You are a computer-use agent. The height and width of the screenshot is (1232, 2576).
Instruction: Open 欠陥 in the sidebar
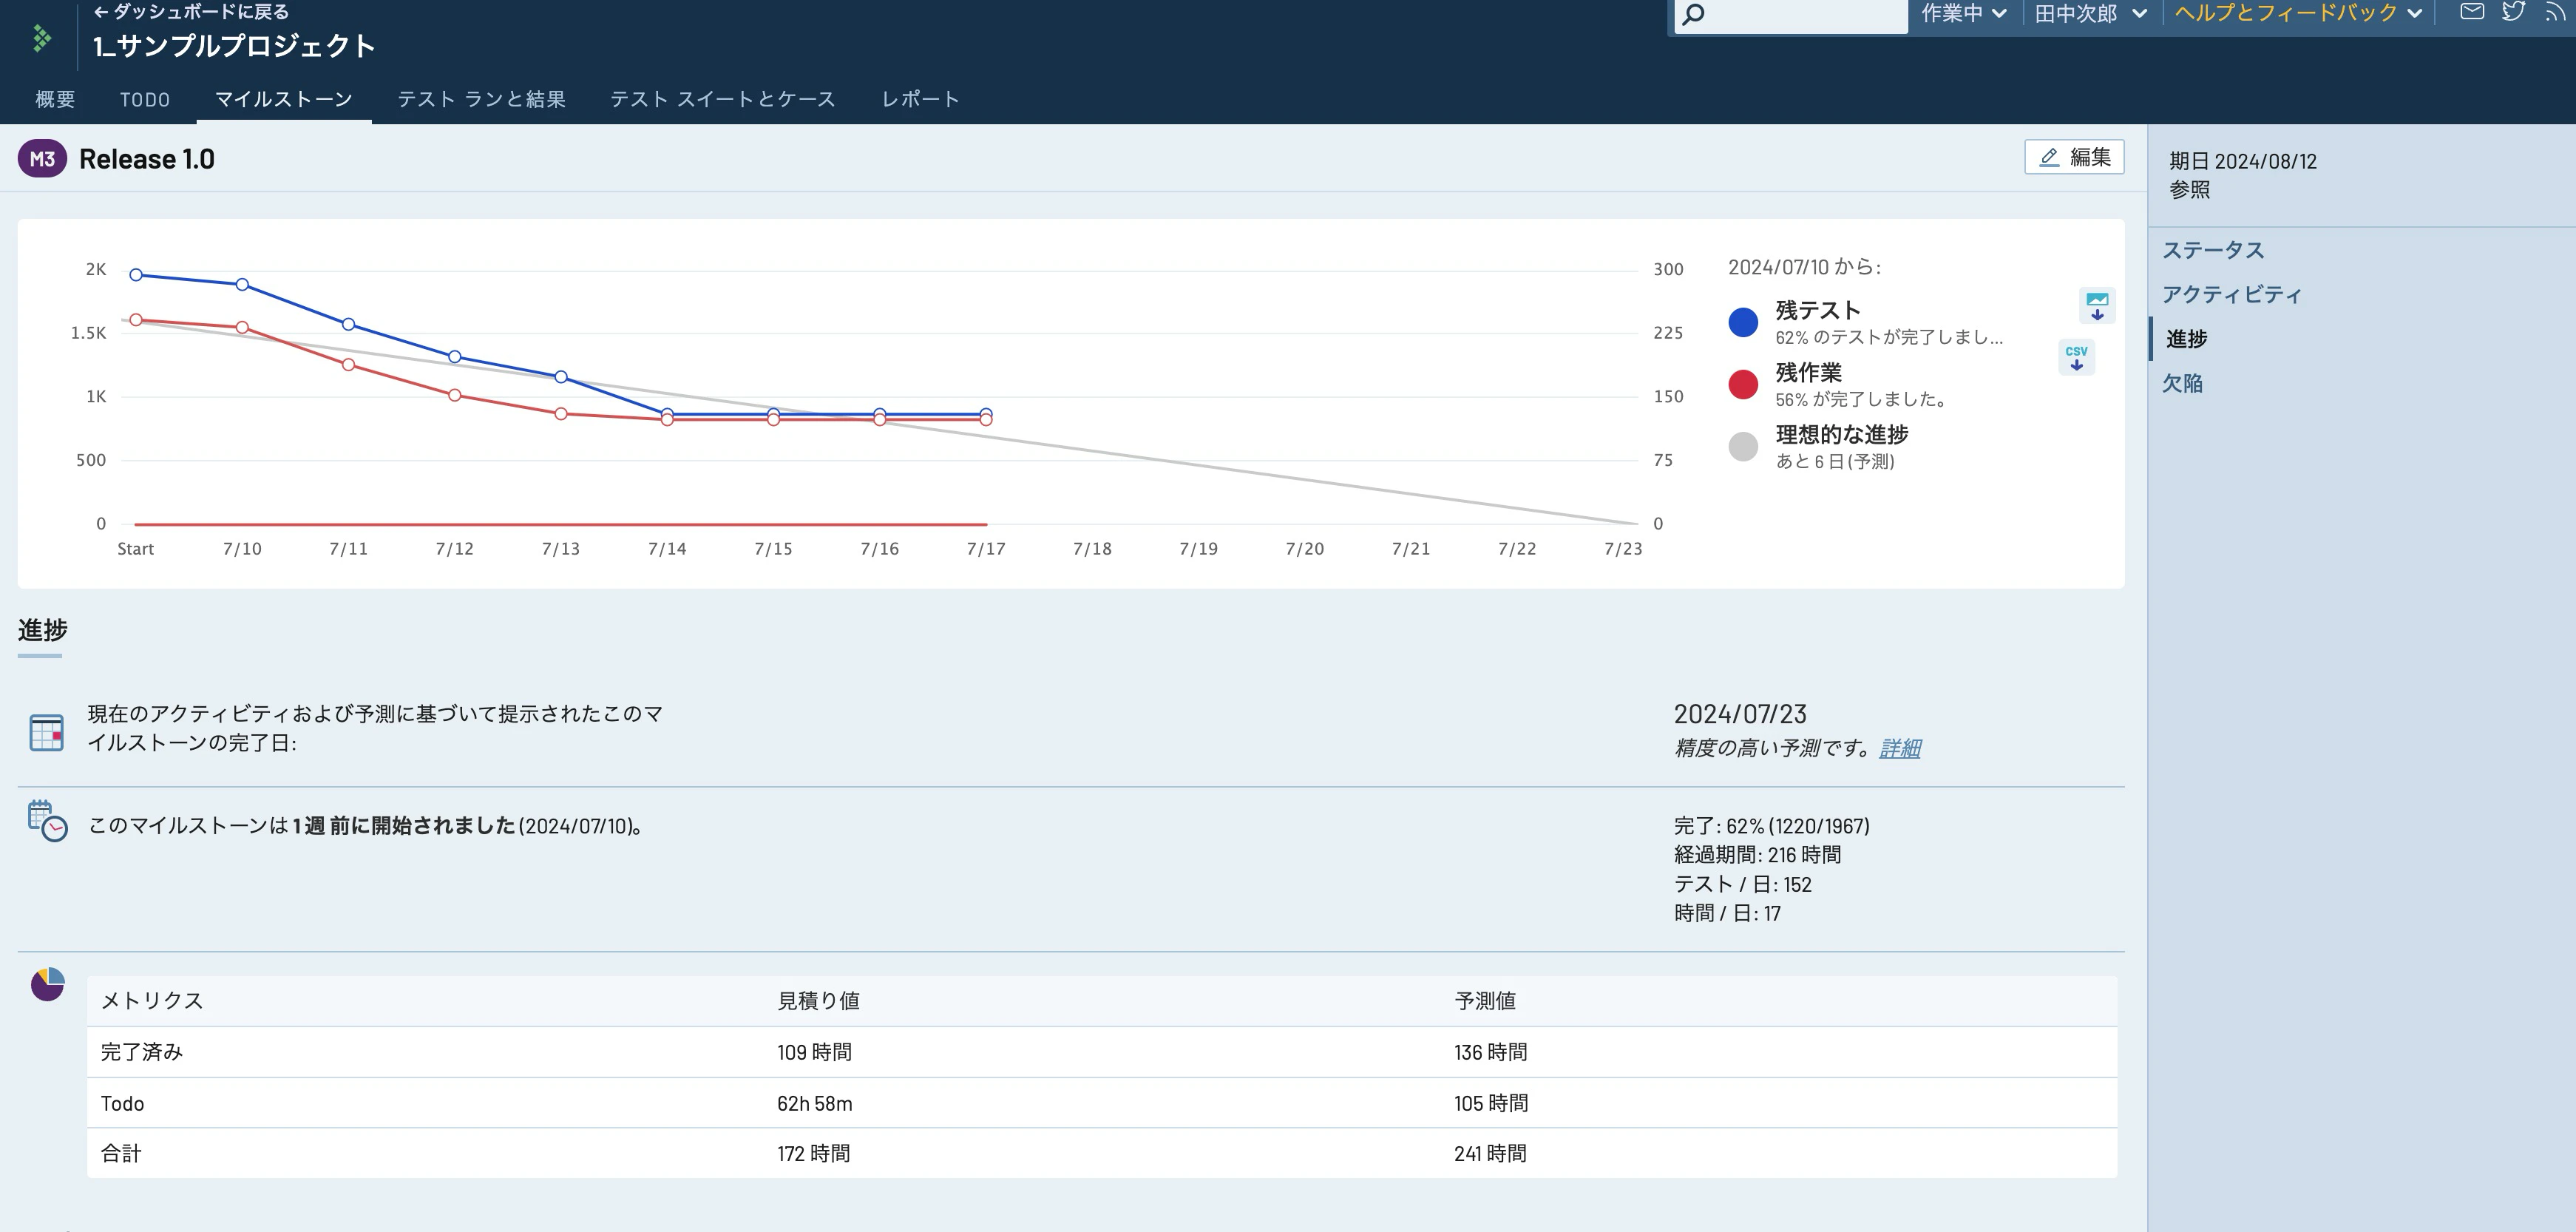pyautogui.click(x=2182, y=383)
